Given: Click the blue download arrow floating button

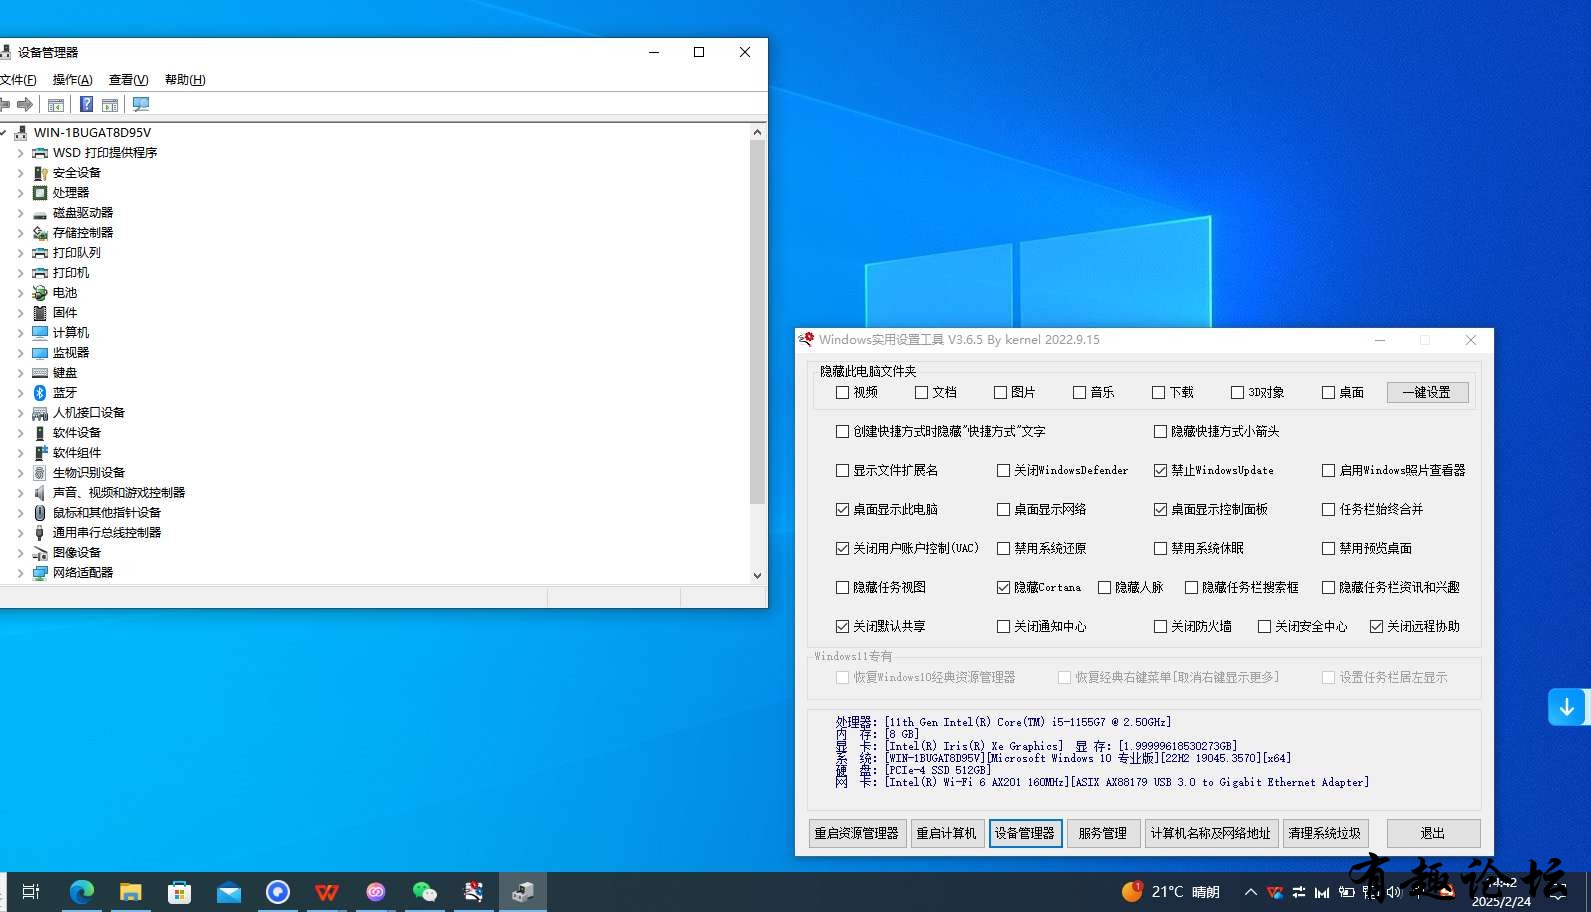Looking at the screenshot, I should tap(1566, 707).
